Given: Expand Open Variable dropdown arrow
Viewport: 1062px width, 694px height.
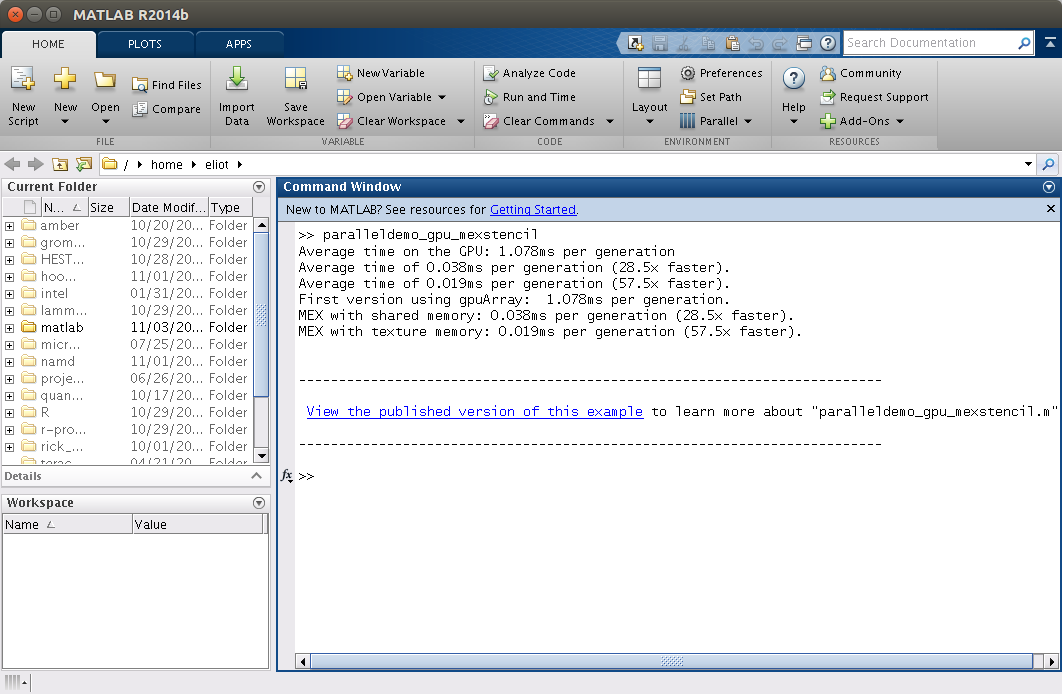Looking at the screenshot, I should coord(442,97).
